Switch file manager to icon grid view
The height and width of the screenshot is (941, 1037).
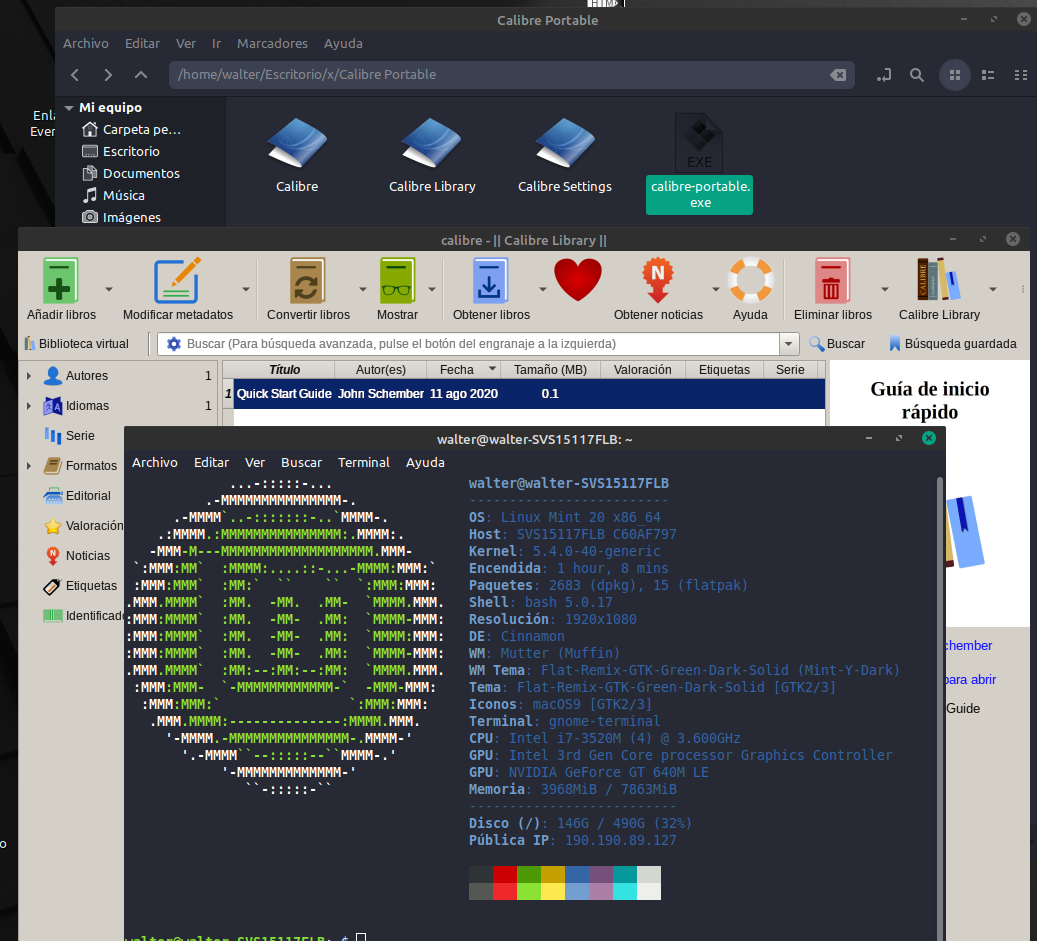(x=954, y=75)
